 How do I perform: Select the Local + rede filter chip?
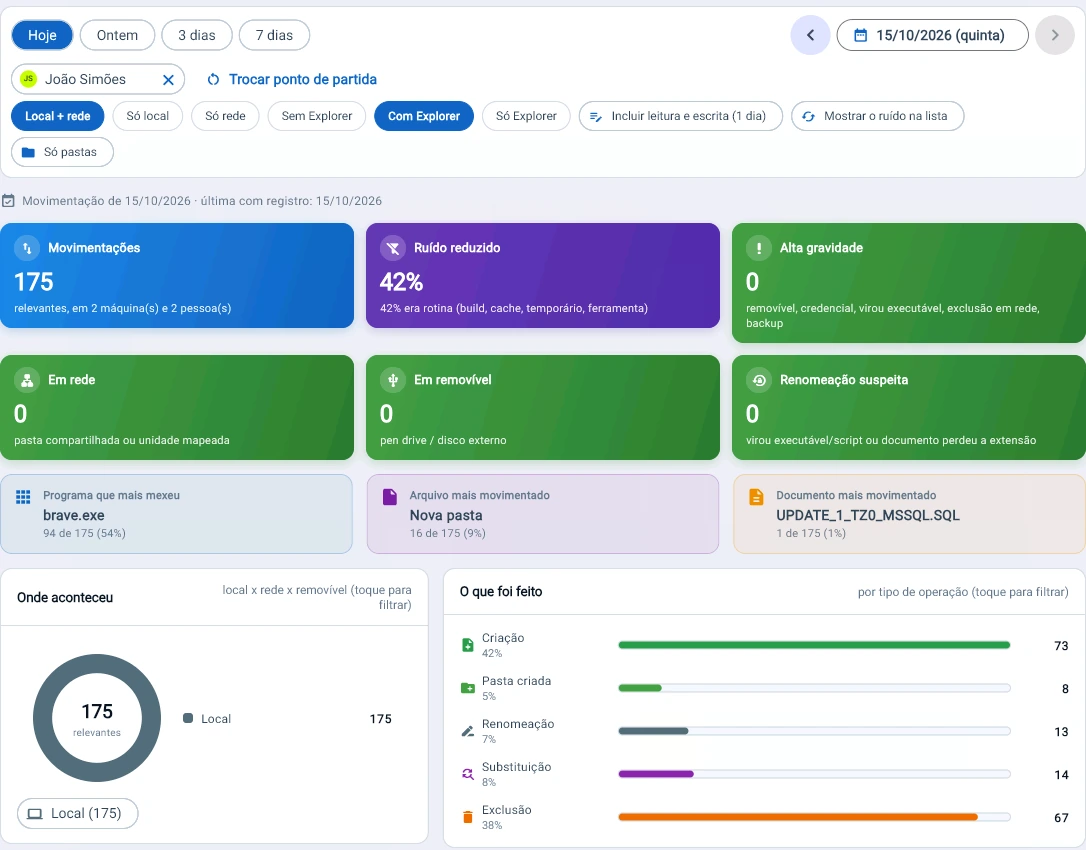[57, 116]
